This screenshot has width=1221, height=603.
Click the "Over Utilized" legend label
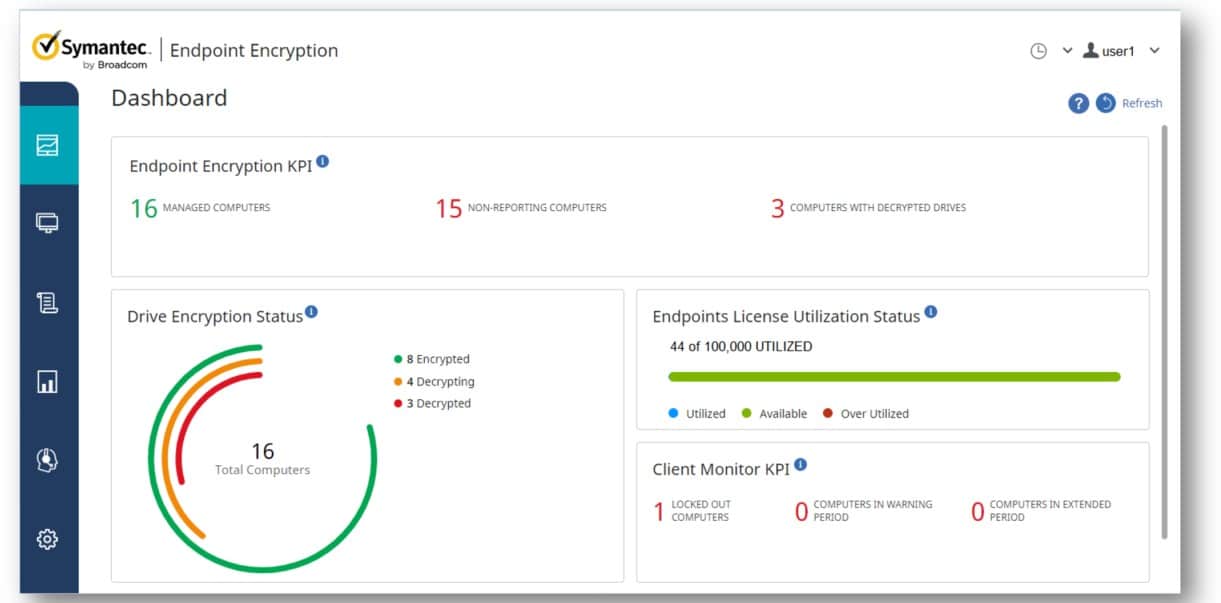[x=875, y=413]
